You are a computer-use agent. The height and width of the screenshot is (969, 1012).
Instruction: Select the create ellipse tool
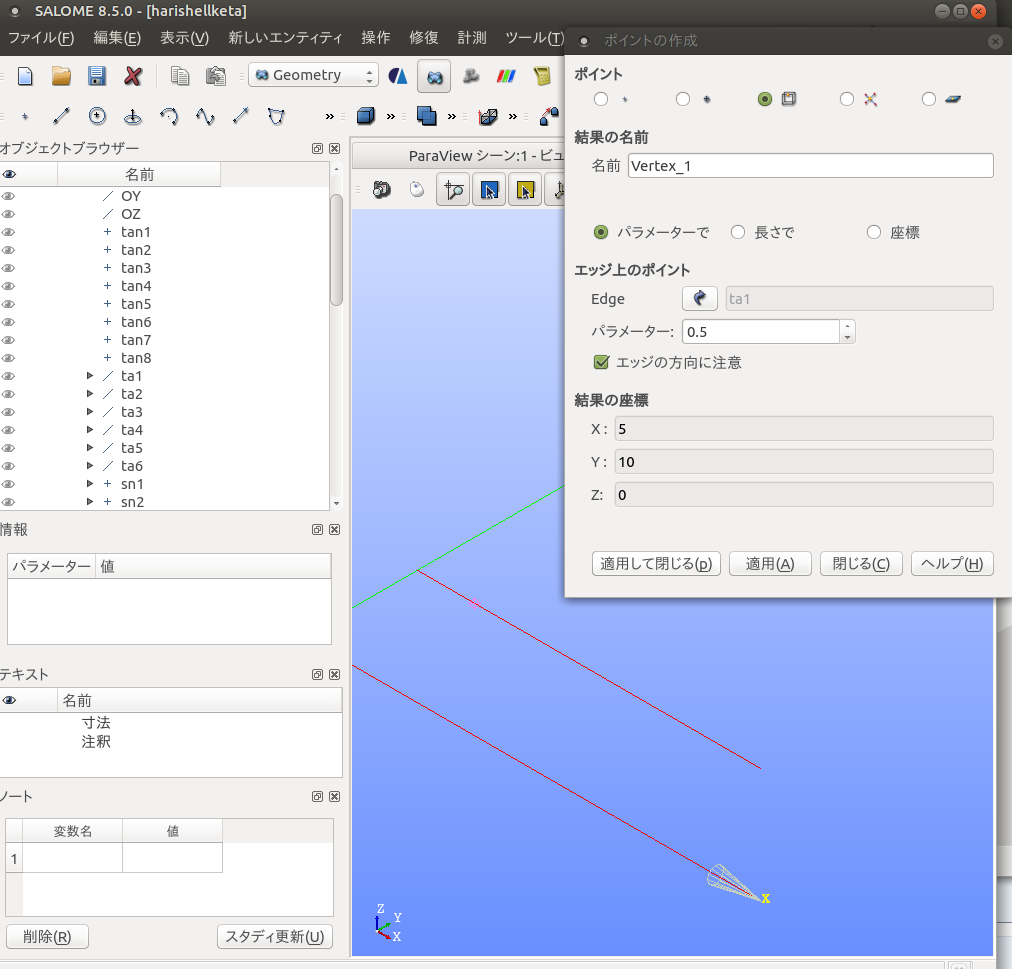[x=133, y=116]
